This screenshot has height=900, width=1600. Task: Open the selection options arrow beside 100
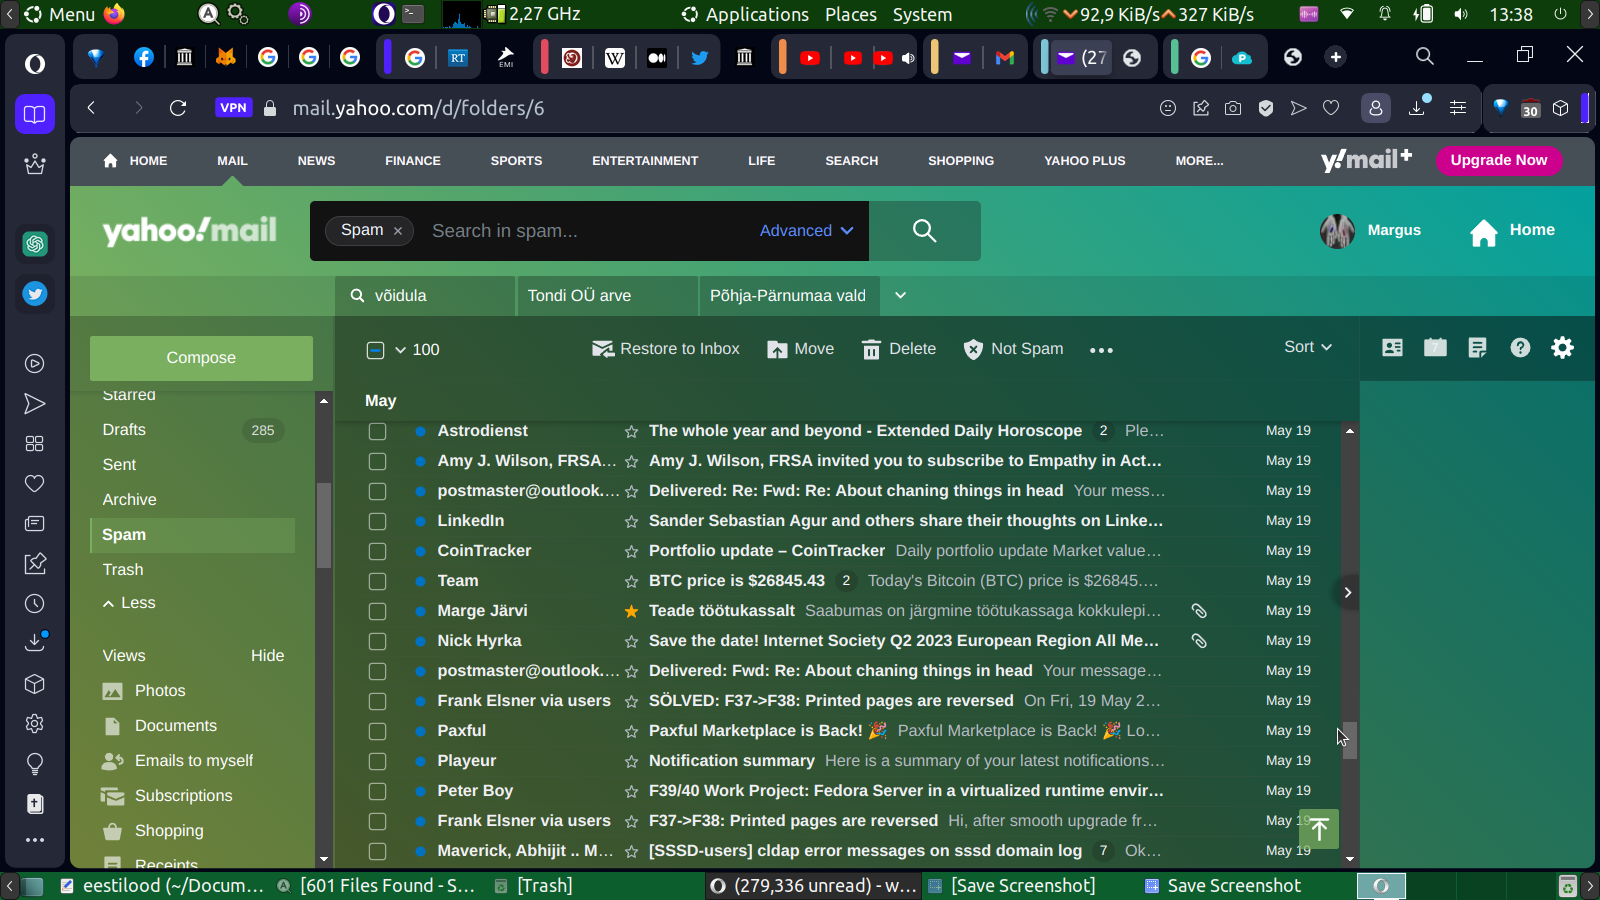pos(400,350)
